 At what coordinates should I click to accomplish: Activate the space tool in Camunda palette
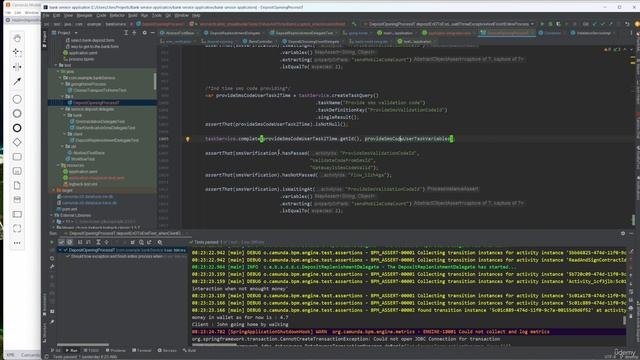pos(17,67)
